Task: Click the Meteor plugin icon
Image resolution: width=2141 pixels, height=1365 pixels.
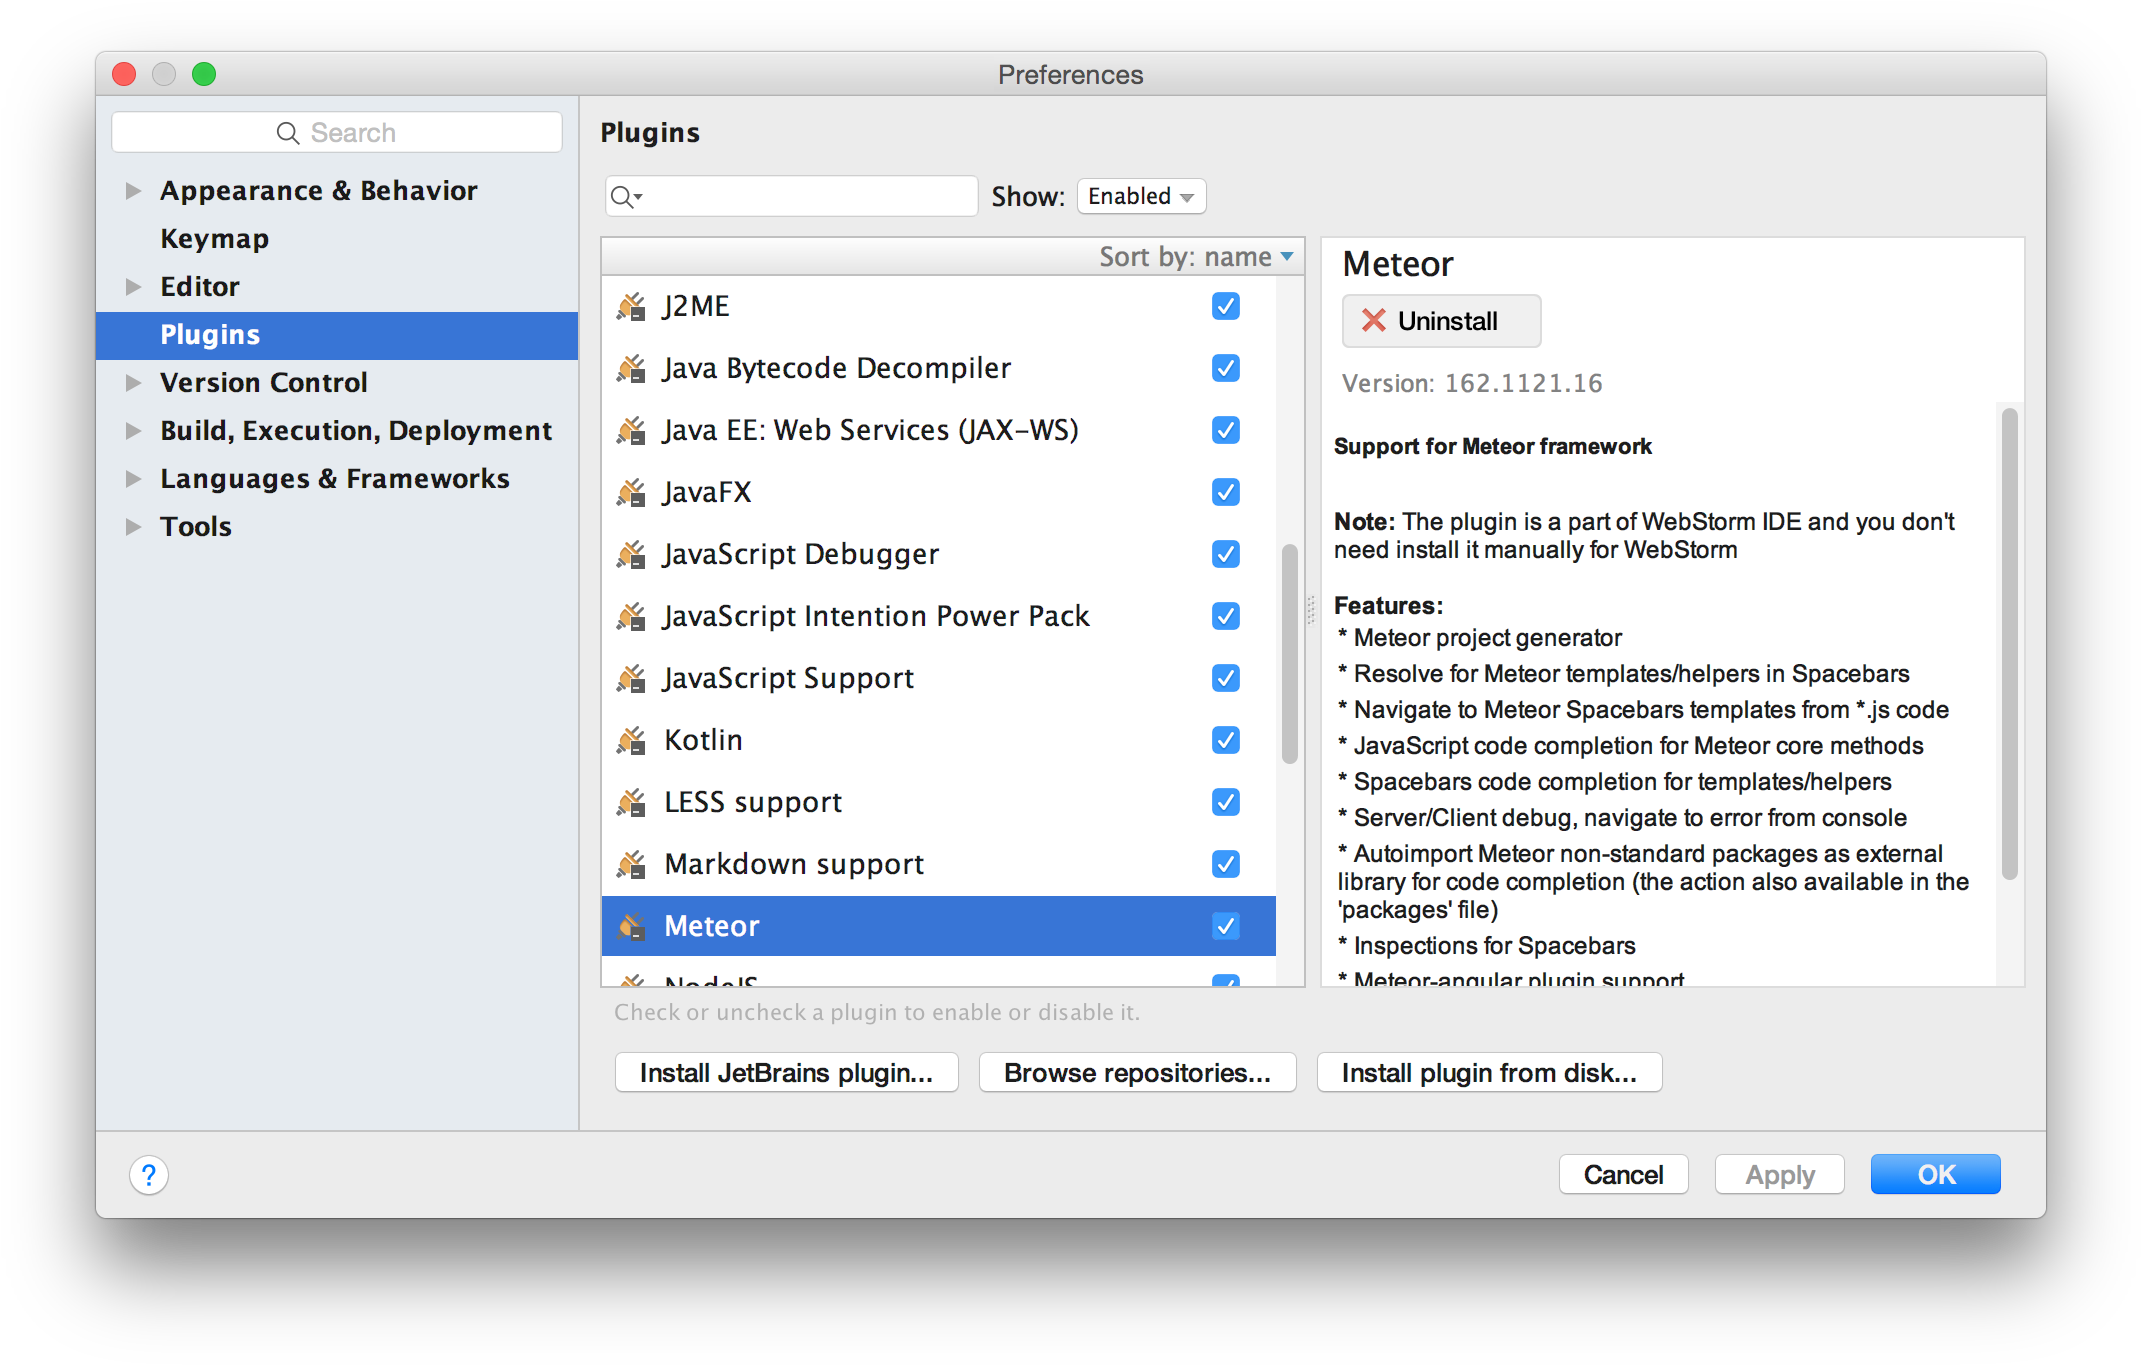Action: 631,926
